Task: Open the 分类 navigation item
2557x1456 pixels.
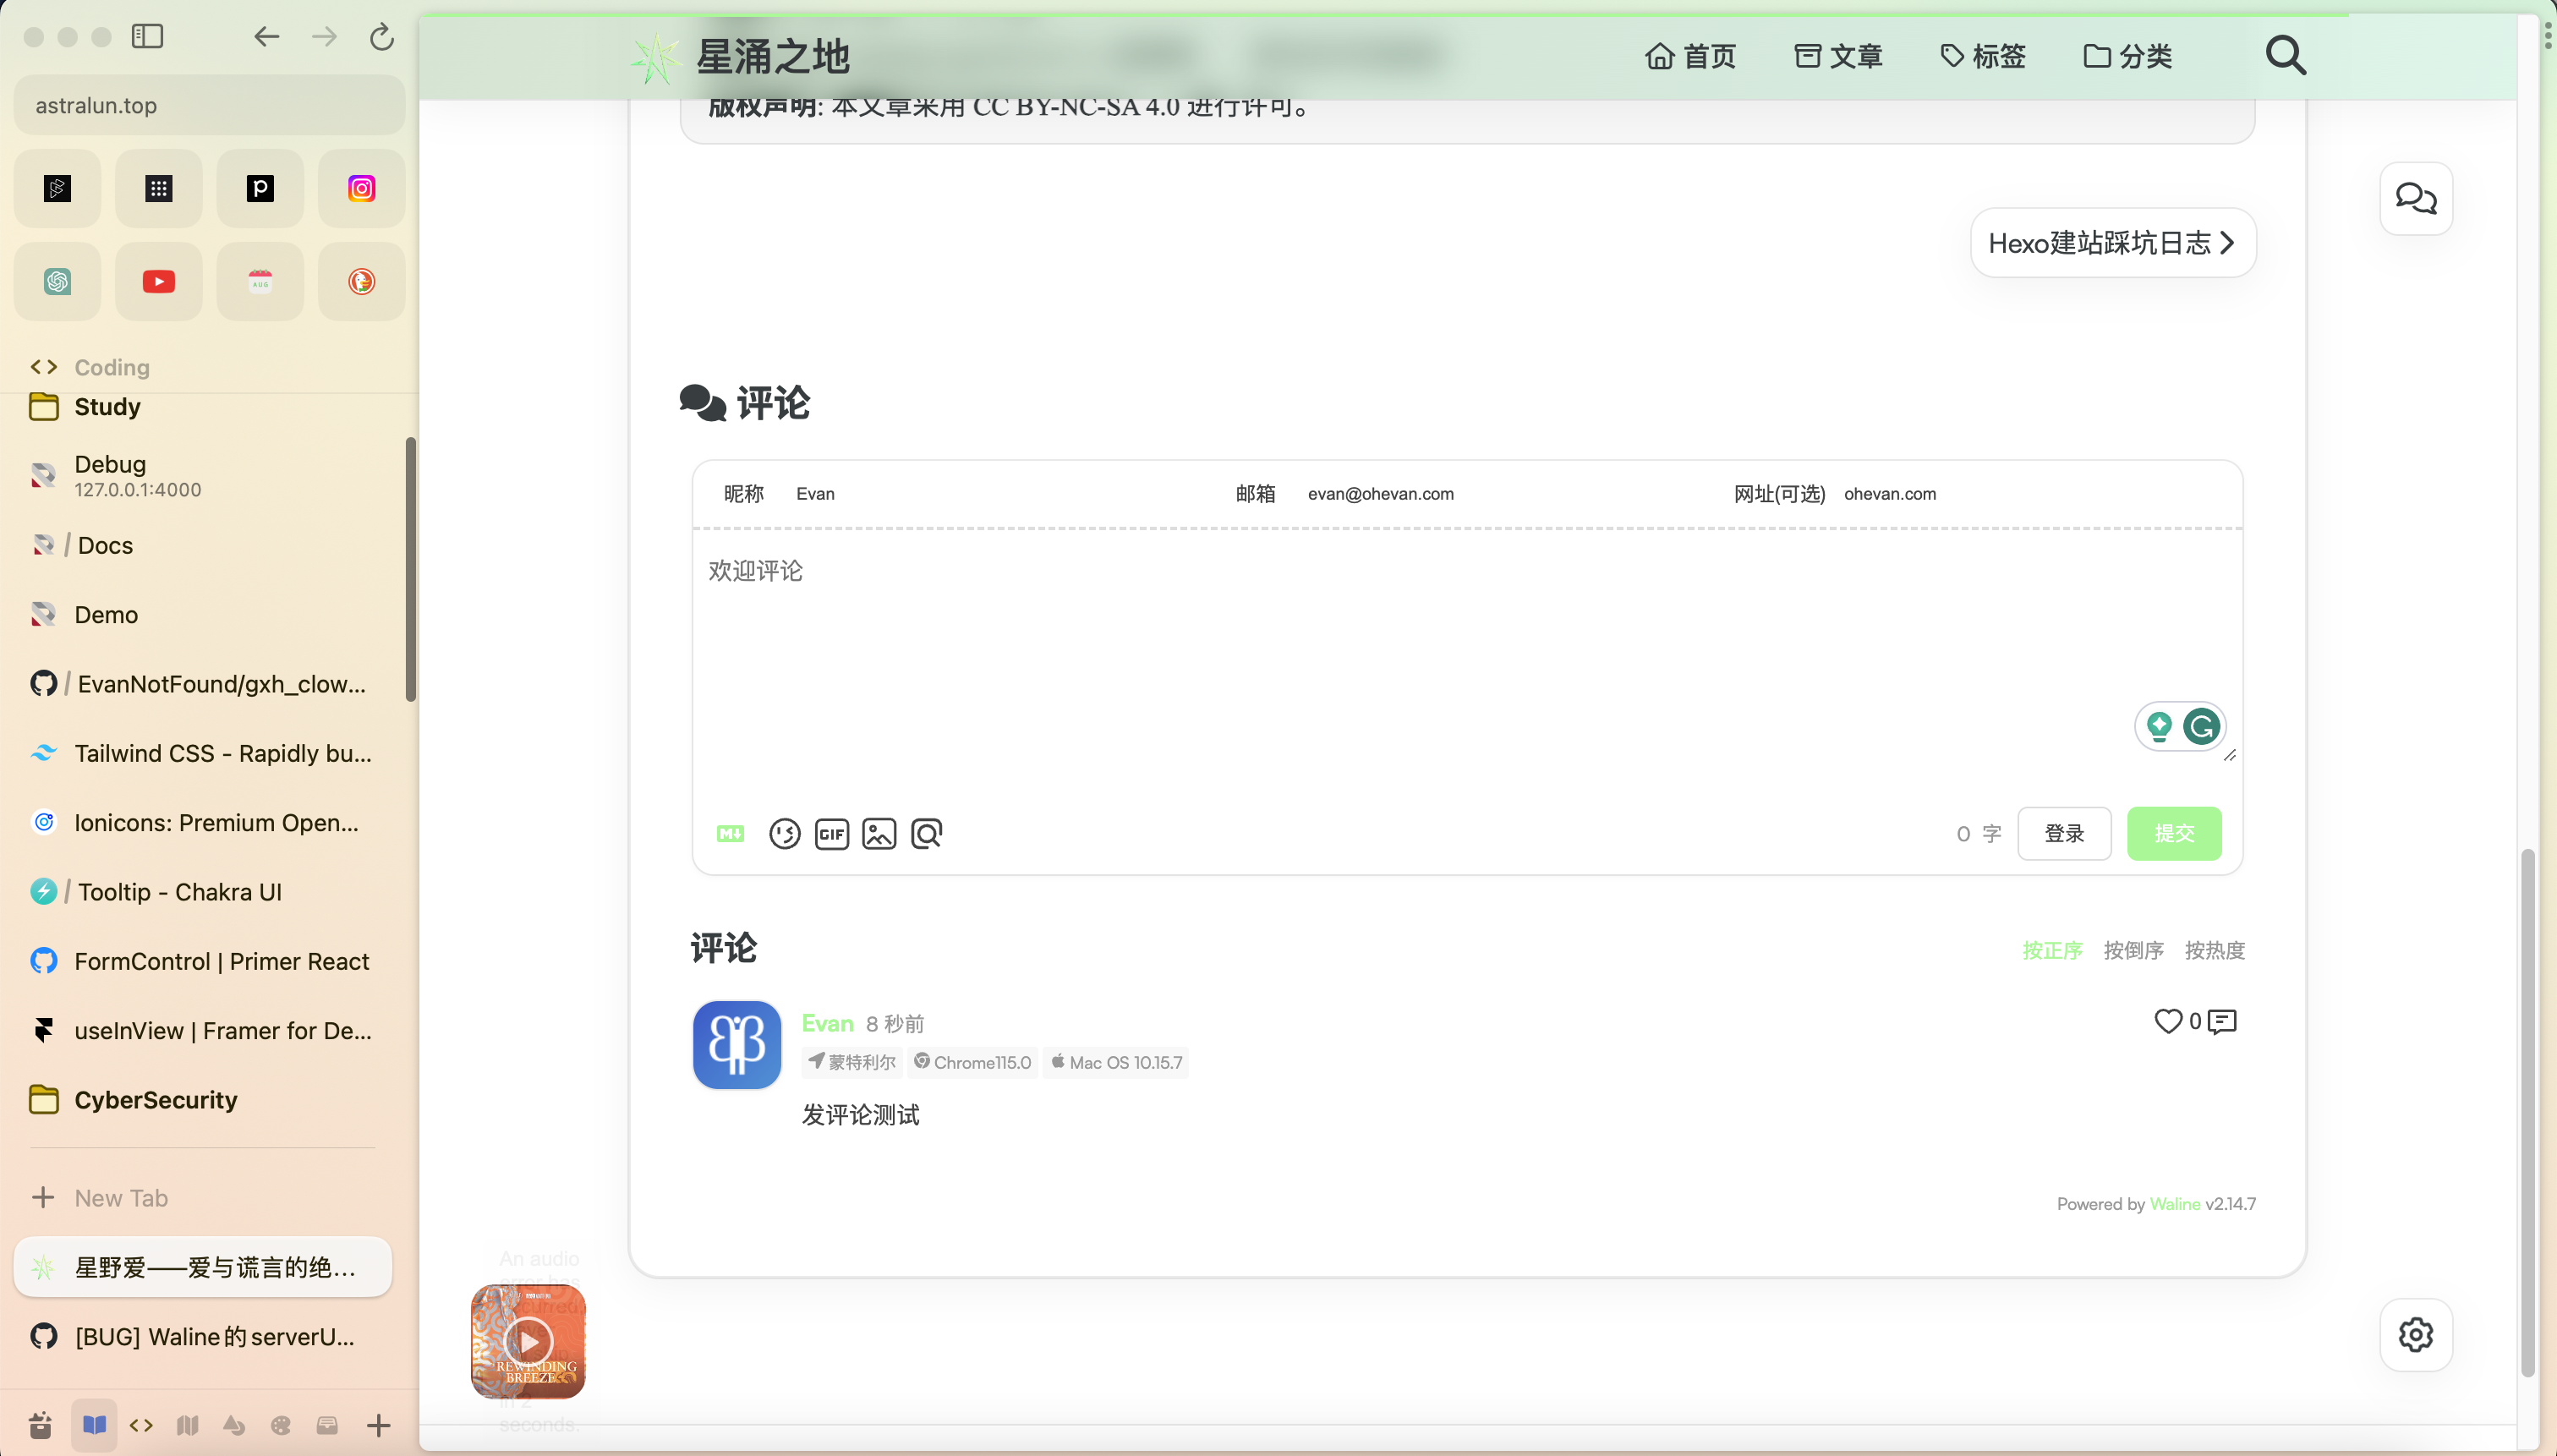Action: [2128, 56]
